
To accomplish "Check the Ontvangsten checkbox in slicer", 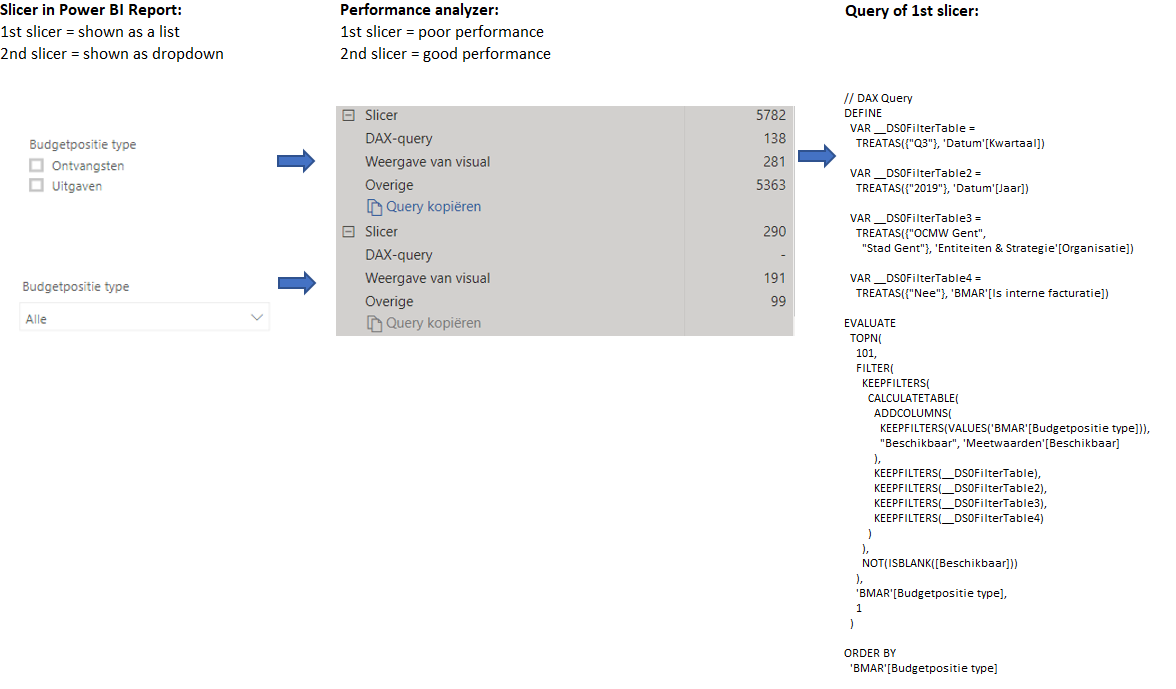I will point(36,165).
